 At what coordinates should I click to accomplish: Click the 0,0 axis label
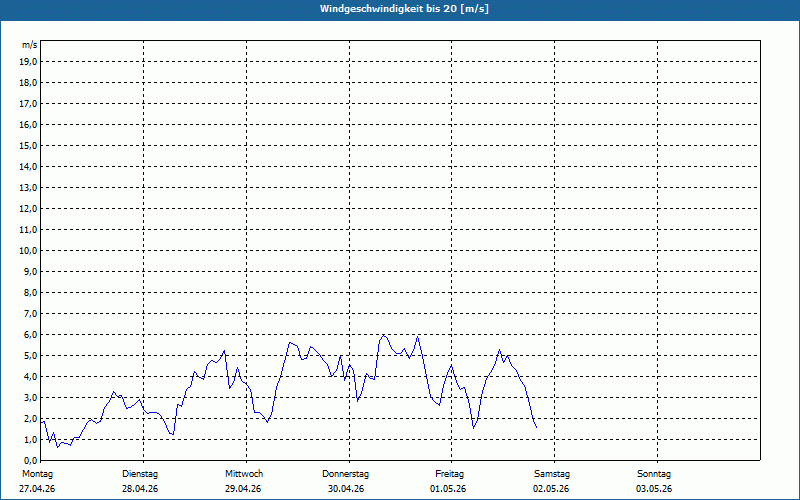30,461
